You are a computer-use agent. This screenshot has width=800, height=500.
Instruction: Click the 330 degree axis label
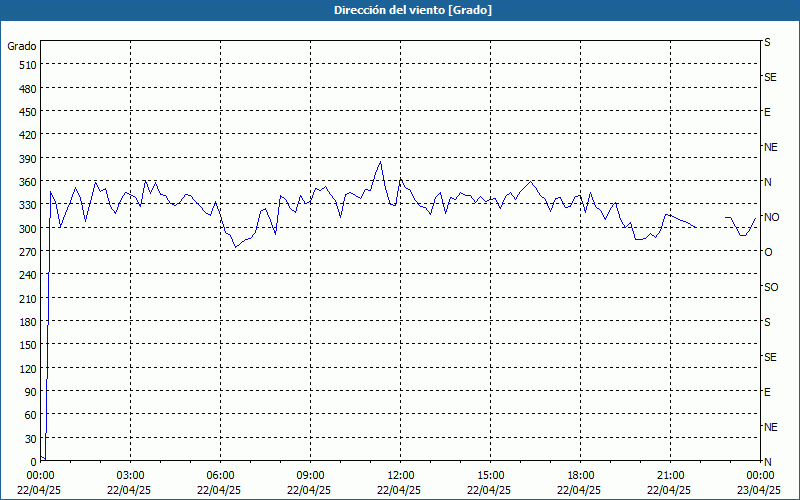point(29,205)
